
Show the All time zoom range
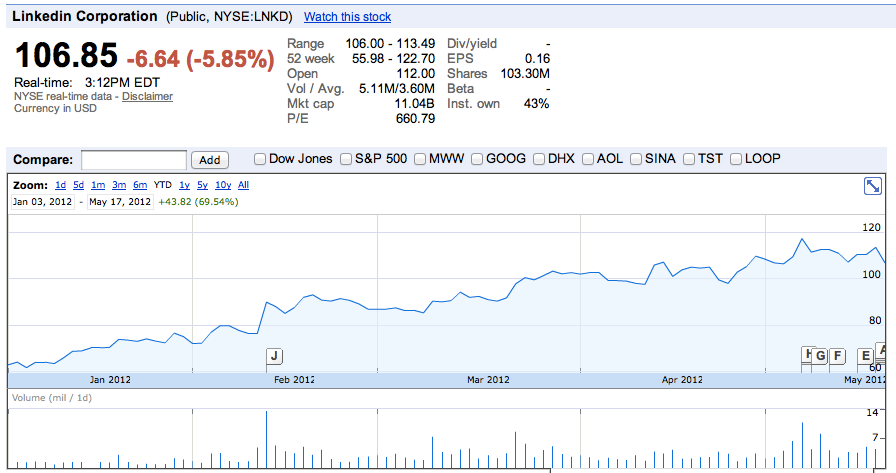(x=244, y=185)
